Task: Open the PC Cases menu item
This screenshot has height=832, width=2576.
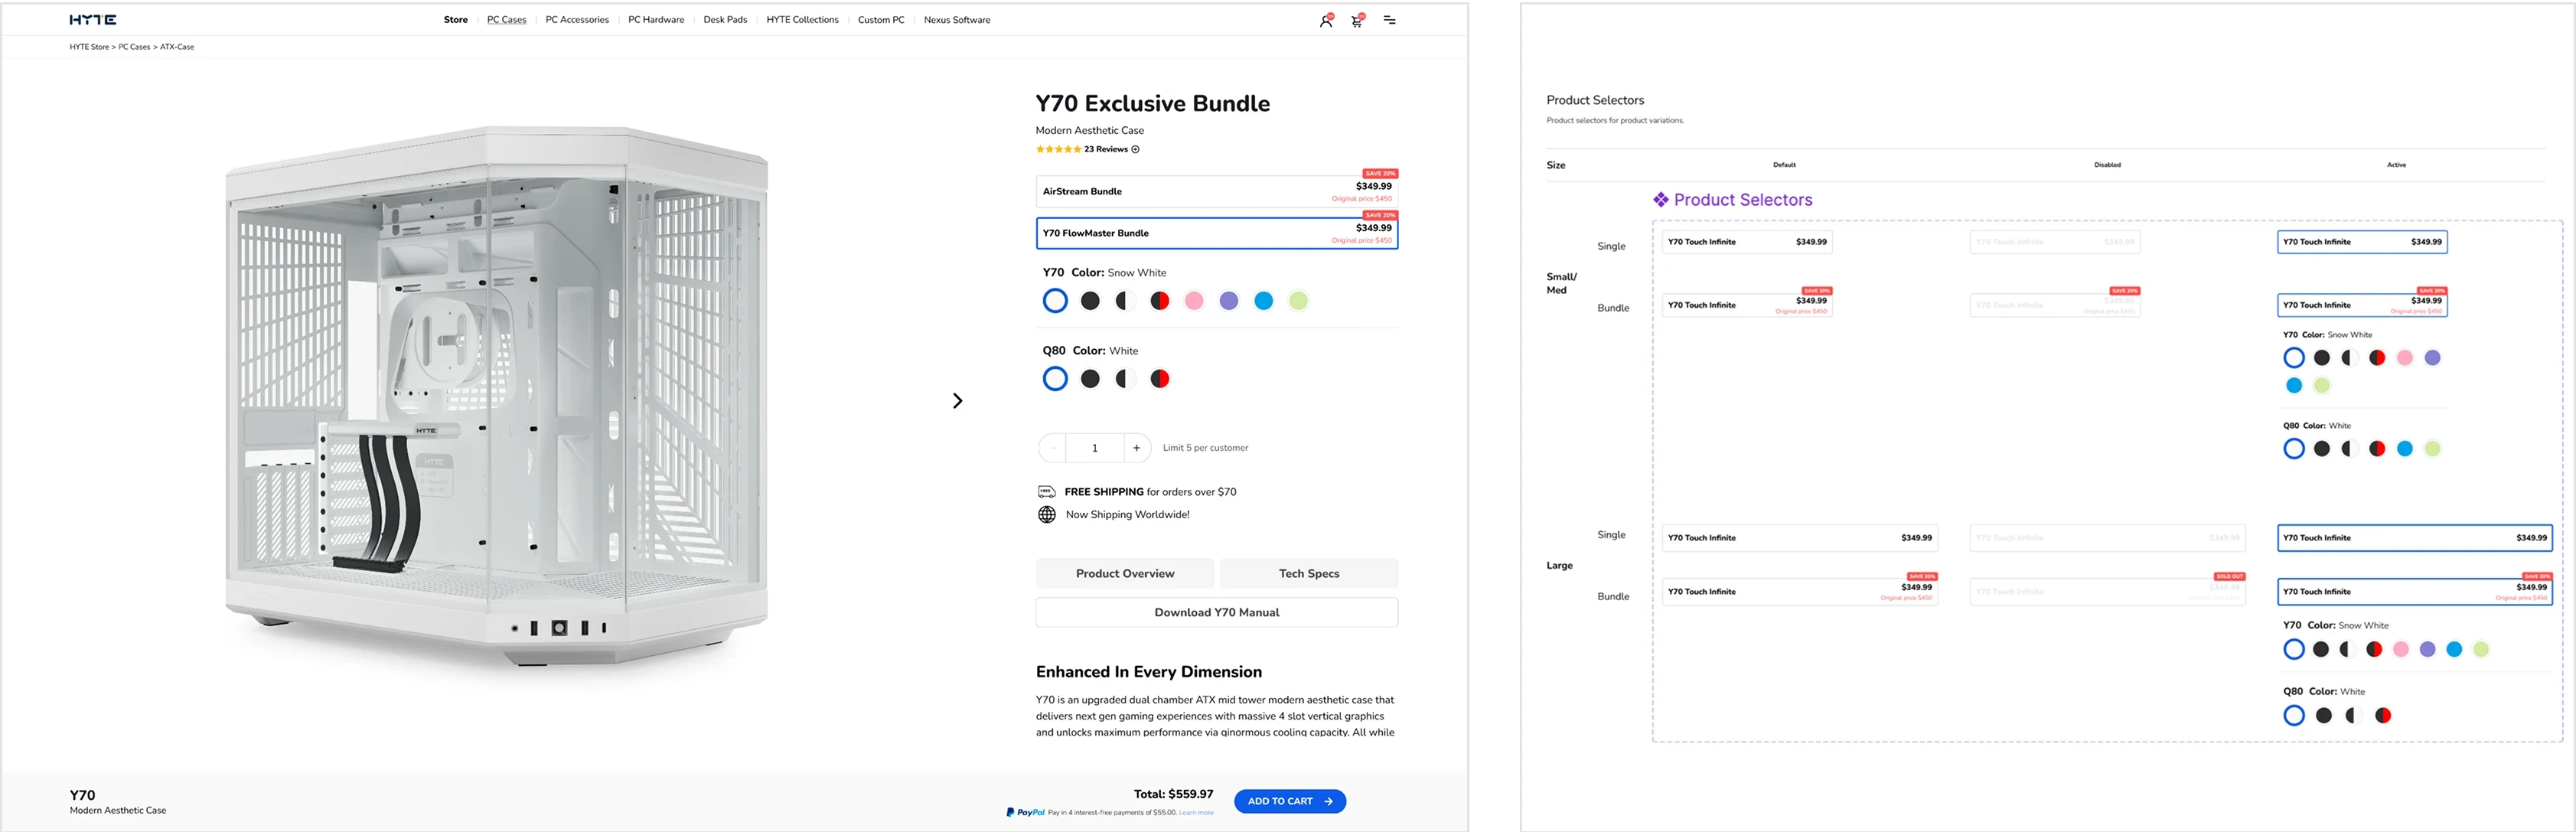Action: (x=506, y=20)
